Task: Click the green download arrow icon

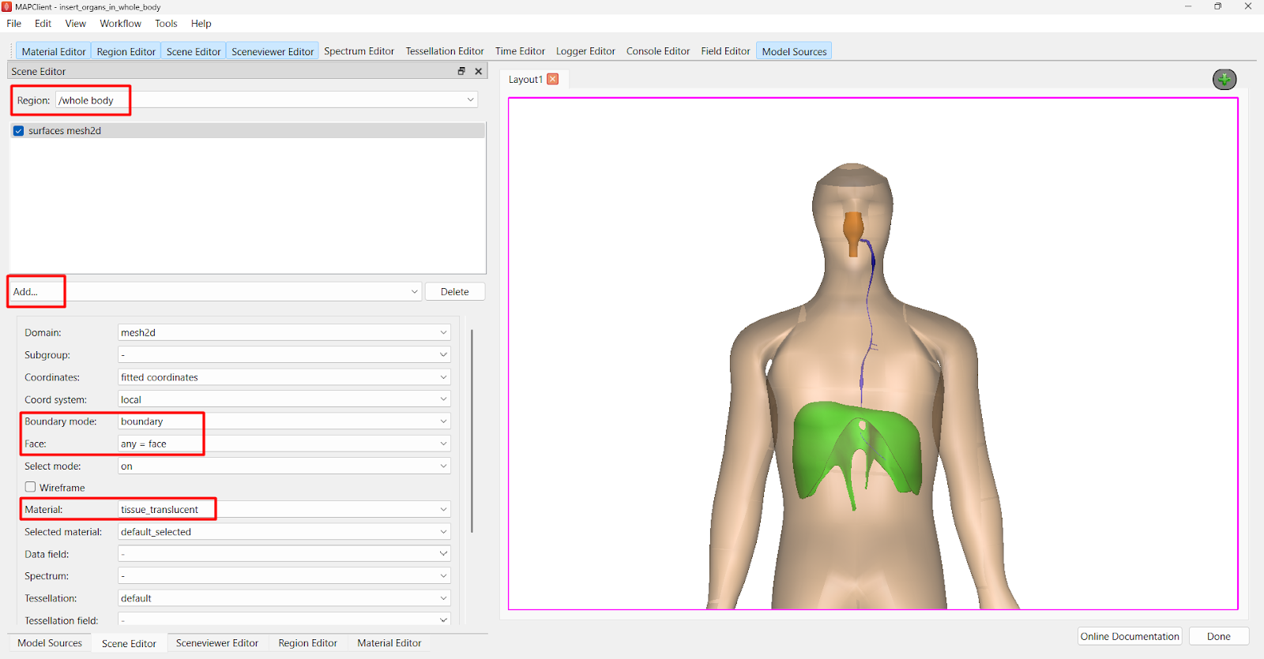Action: click(1224, 80)
